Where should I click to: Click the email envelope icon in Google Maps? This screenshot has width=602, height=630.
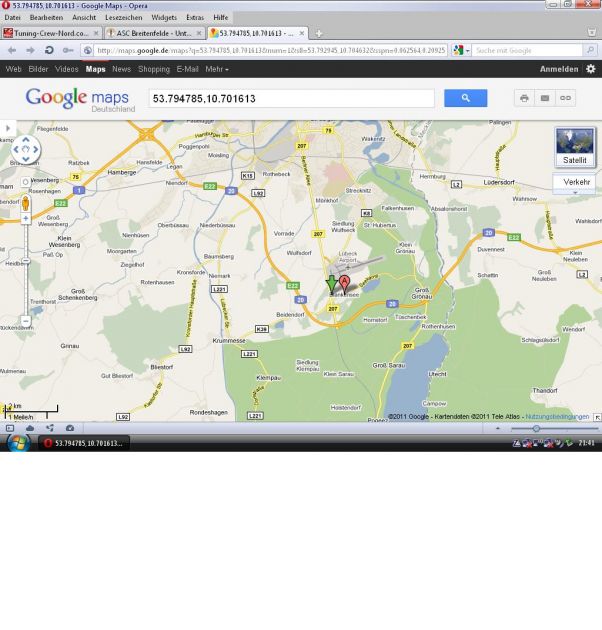pos(545,98)
